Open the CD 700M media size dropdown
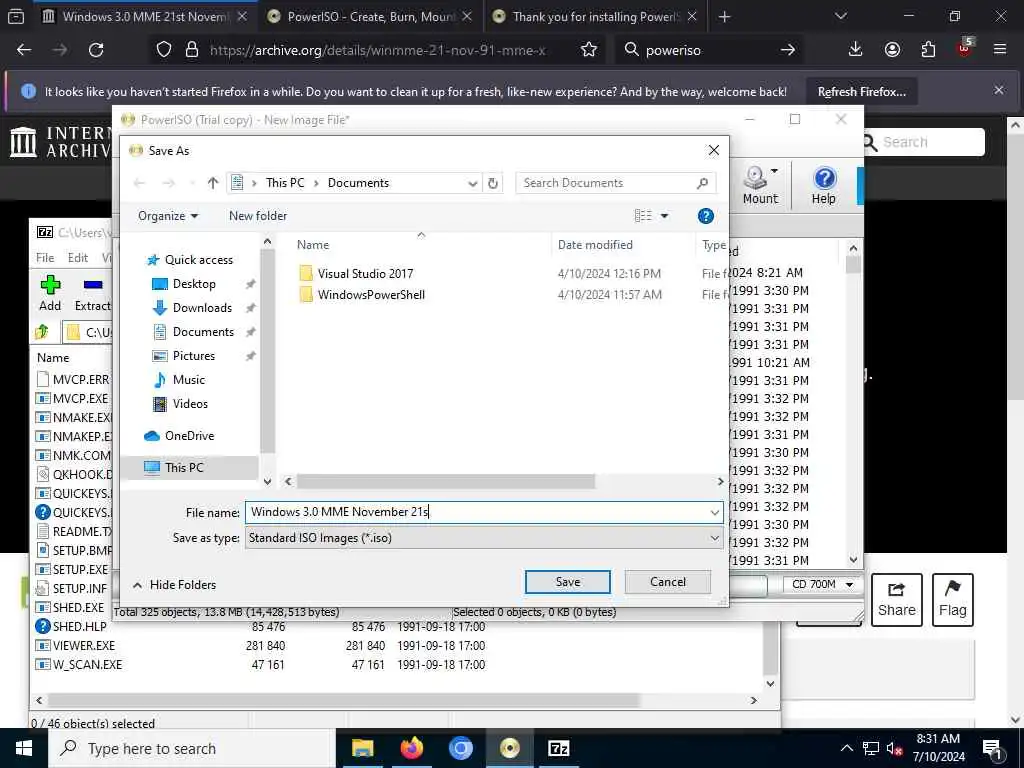Viewport: 1024px width, 768px height. coord(822,584)
